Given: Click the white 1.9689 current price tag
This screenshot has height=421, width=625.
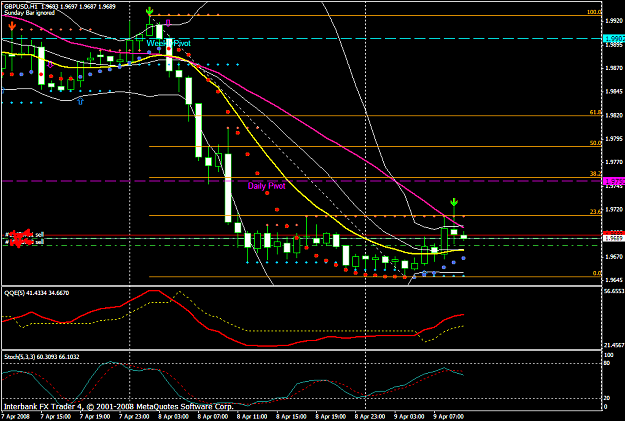Looking at the screenshot, I should 614,238.
